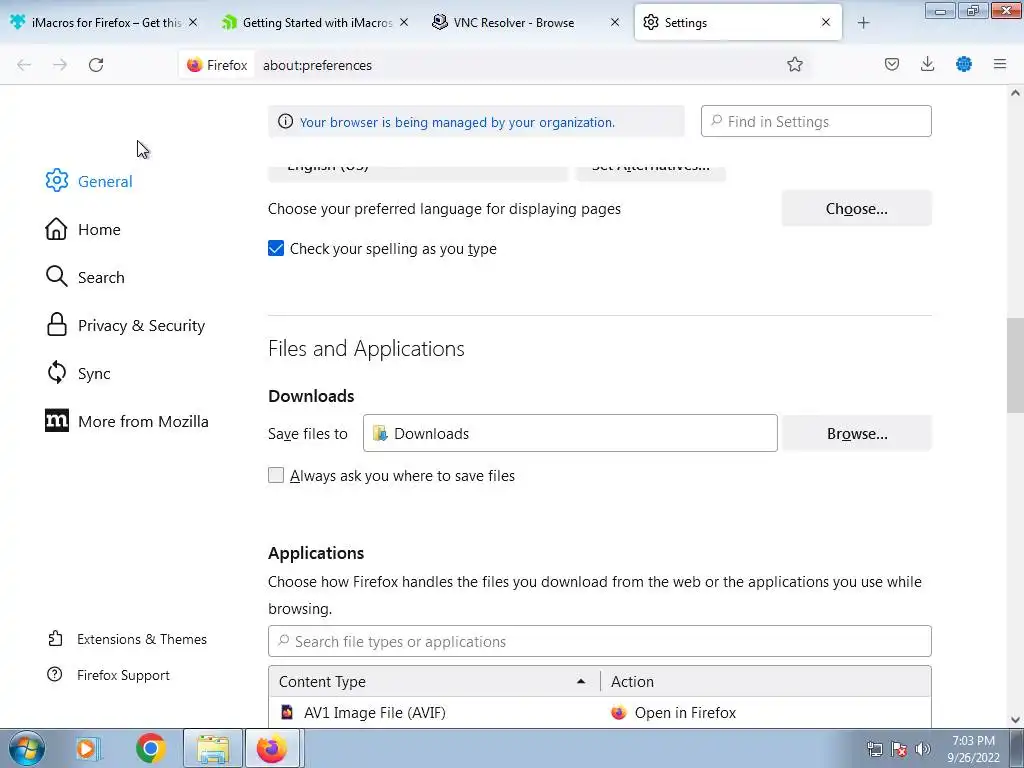The width and height of the screenshot is (1024, 768).
Task: Click the scrollbar down arrow
Action: coord(1015,719)
